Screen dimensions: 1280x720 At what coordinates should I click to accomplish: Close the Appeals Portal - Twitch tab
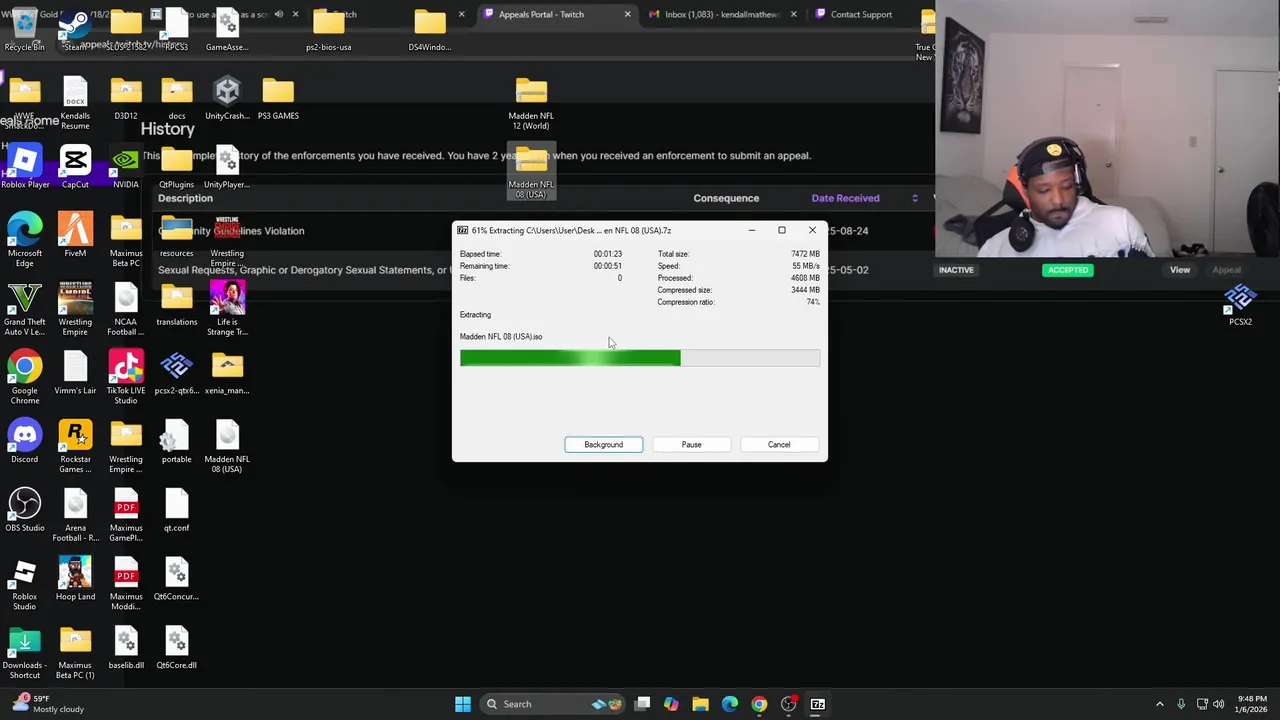point(627,14)
